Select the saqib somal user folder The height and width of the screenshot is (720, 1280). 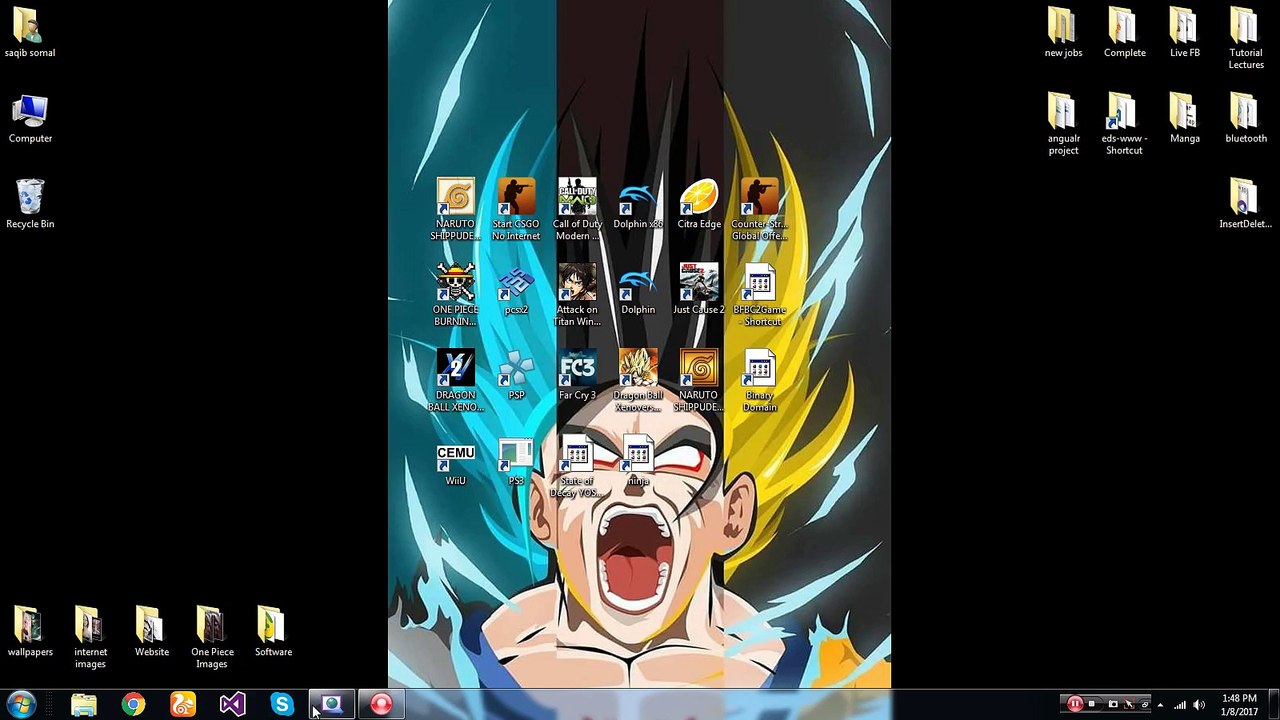tap(30, 33)
